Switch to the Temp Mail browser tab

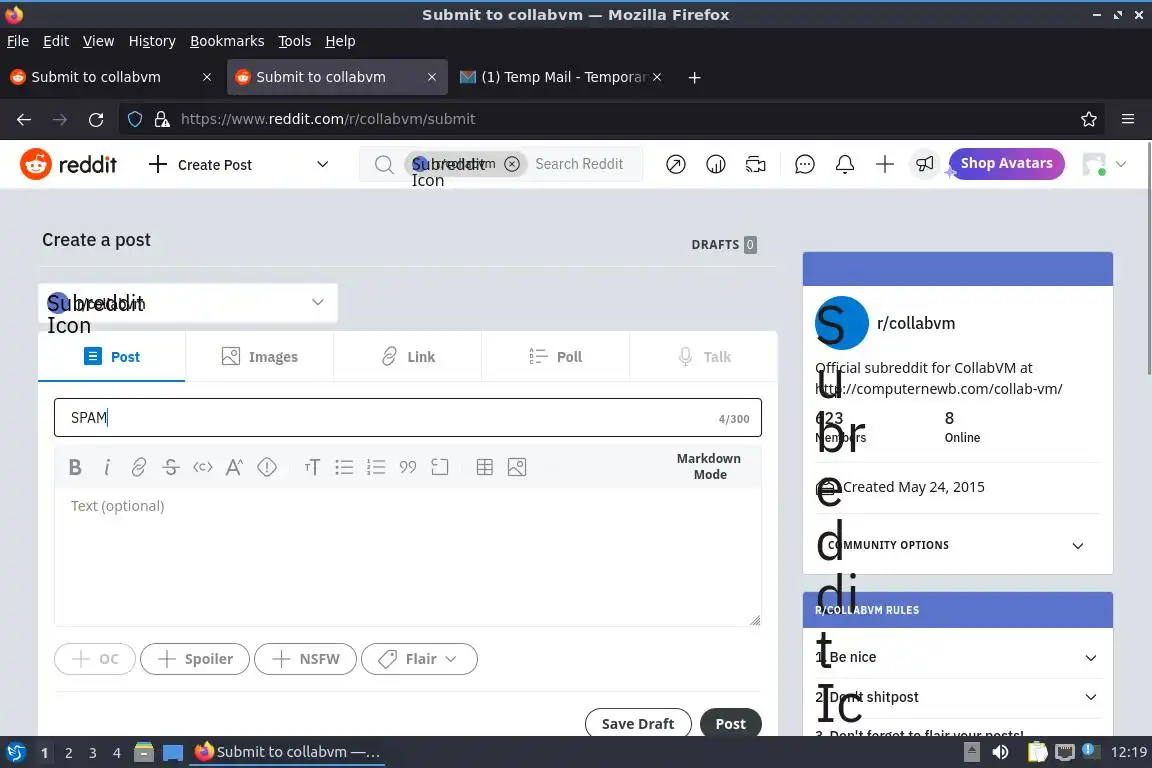click(x=560, y=77)
